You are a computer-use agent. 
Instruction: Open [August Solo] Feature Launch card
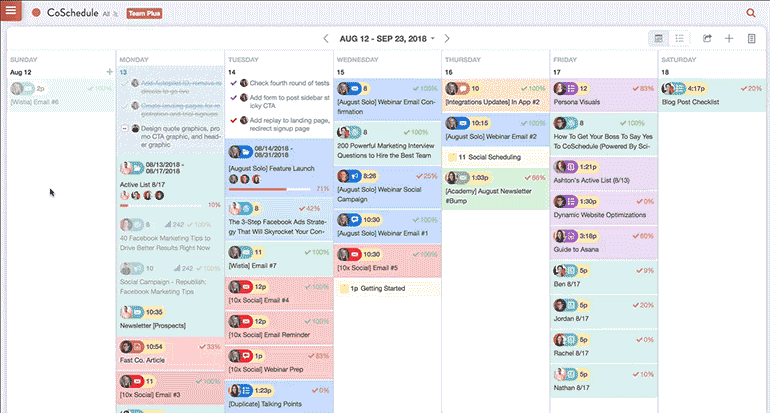279,168
